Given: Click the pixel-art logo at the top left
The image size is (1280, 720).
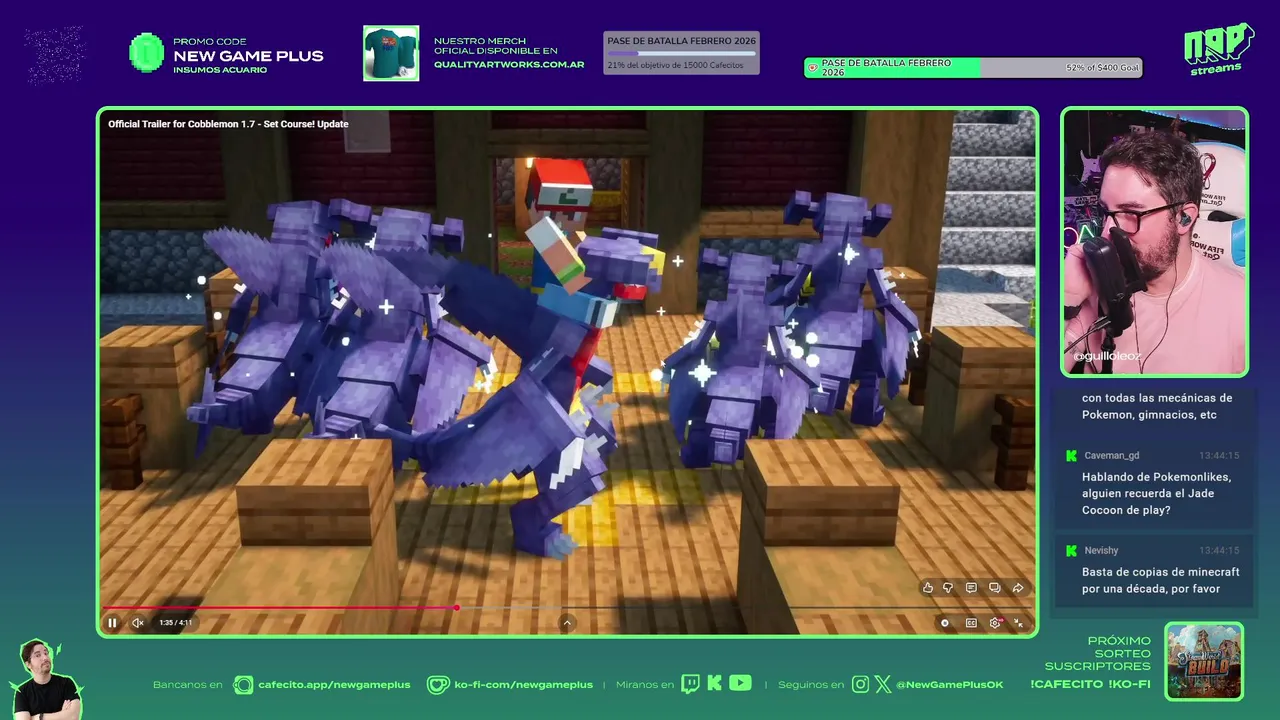Looking at the screenshot, I should [x=54, y=54].
